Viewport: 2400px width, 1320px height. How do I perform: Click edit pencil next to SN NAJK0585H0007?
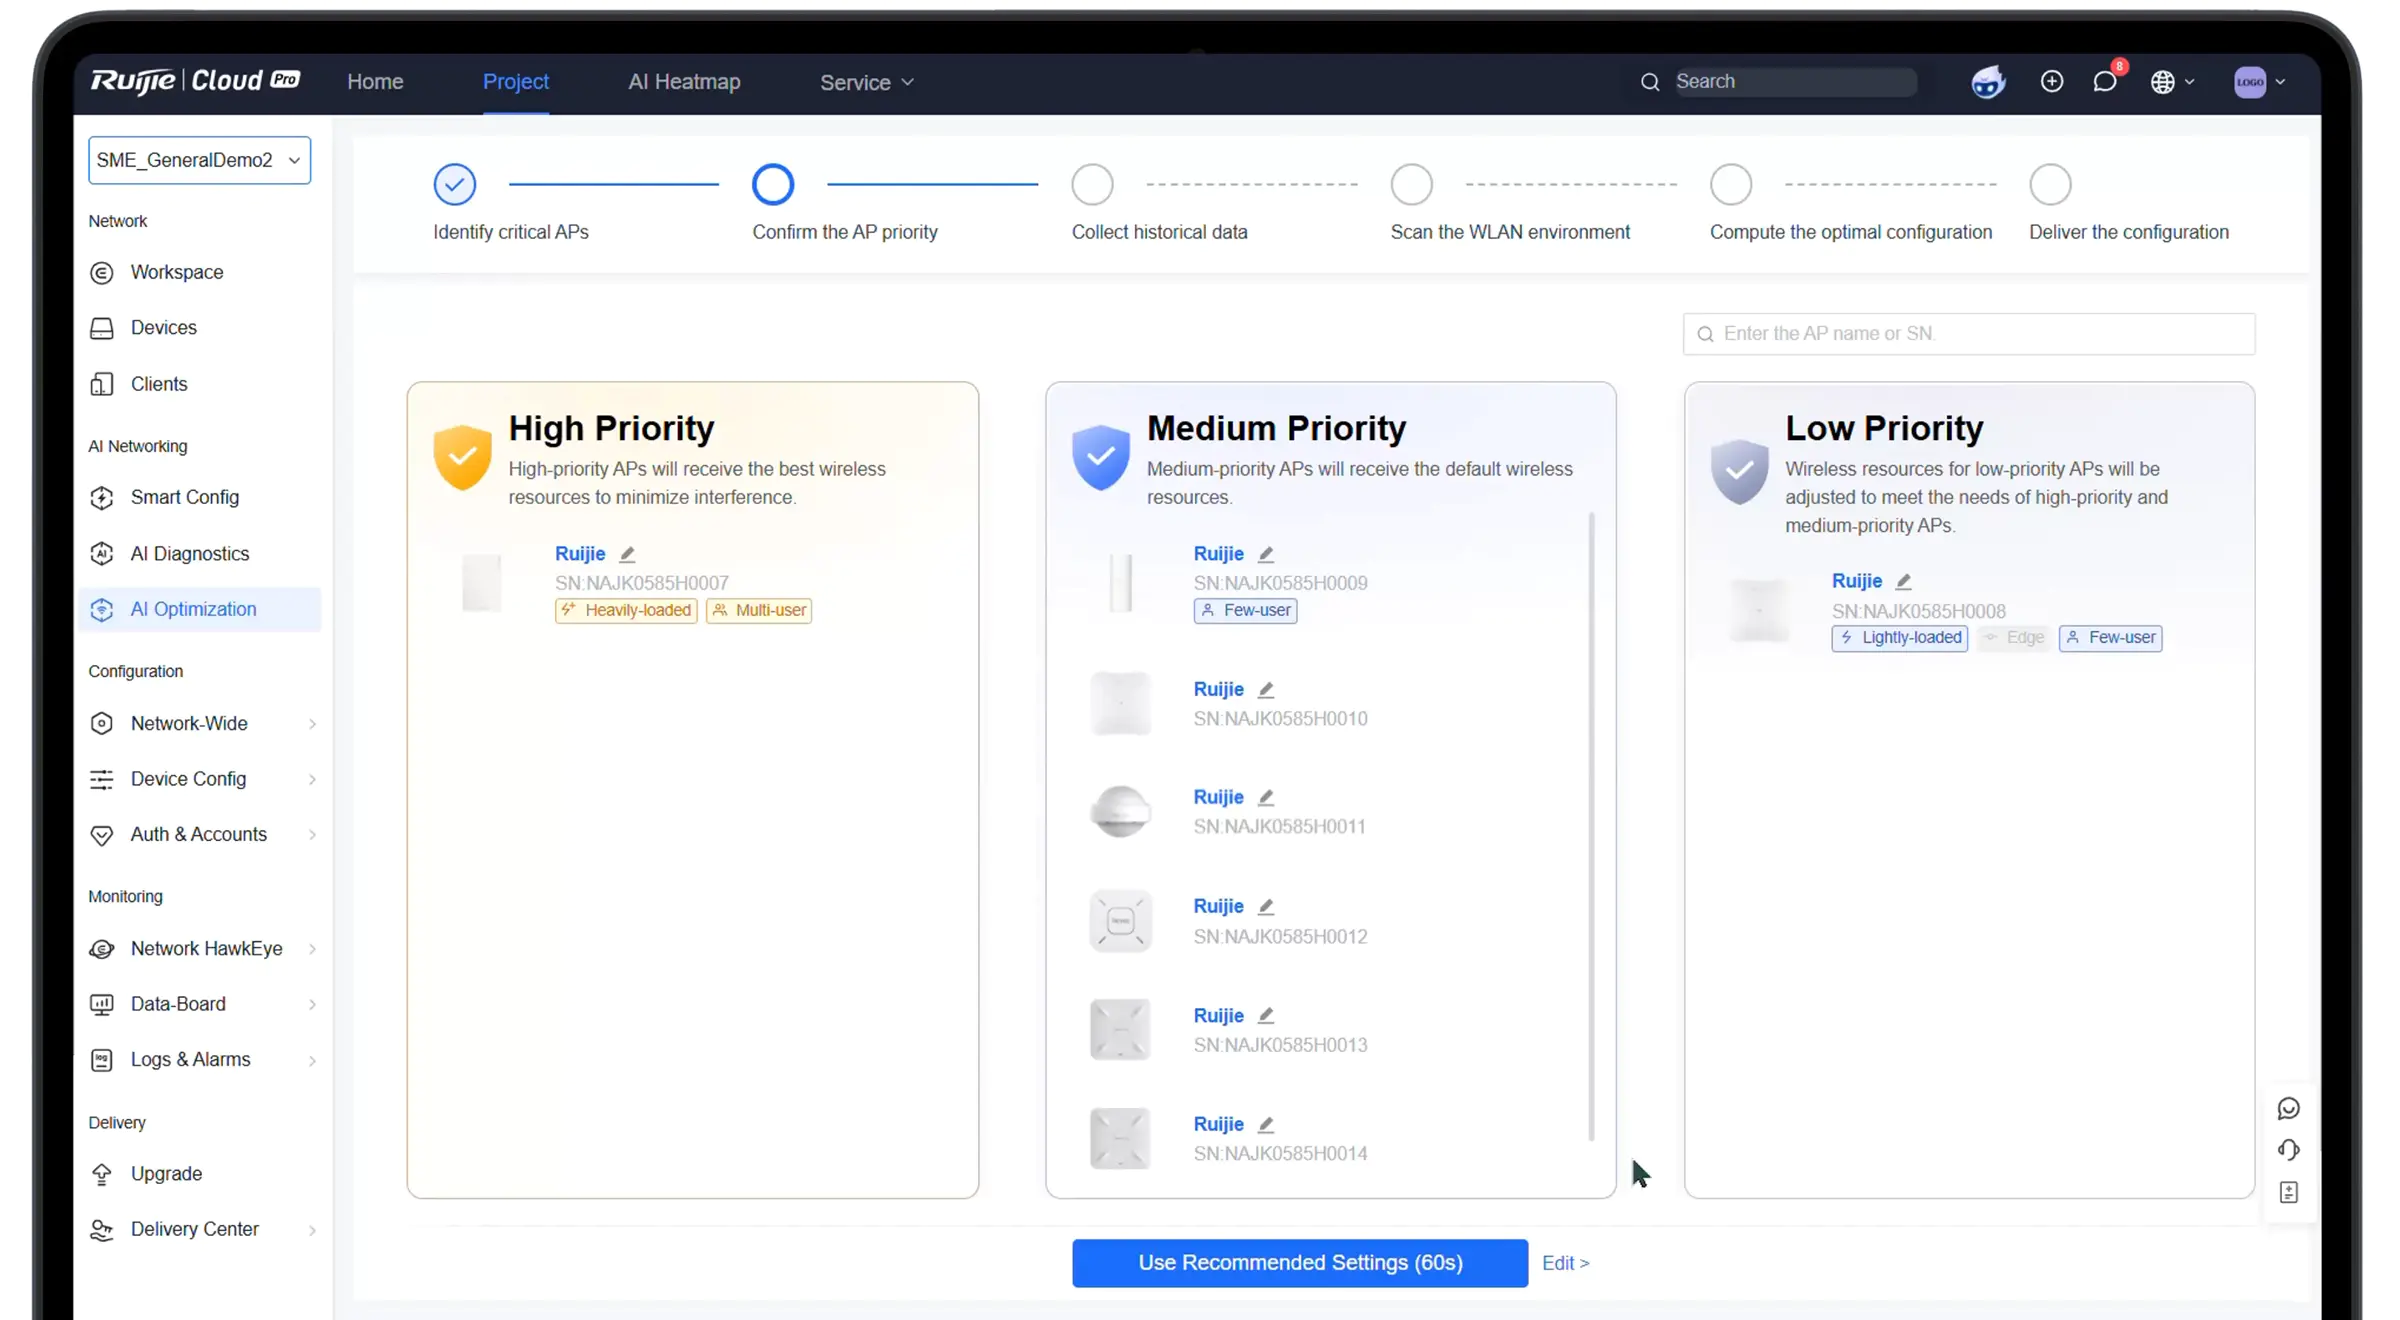pyautogui.click(x=627, y=554)
